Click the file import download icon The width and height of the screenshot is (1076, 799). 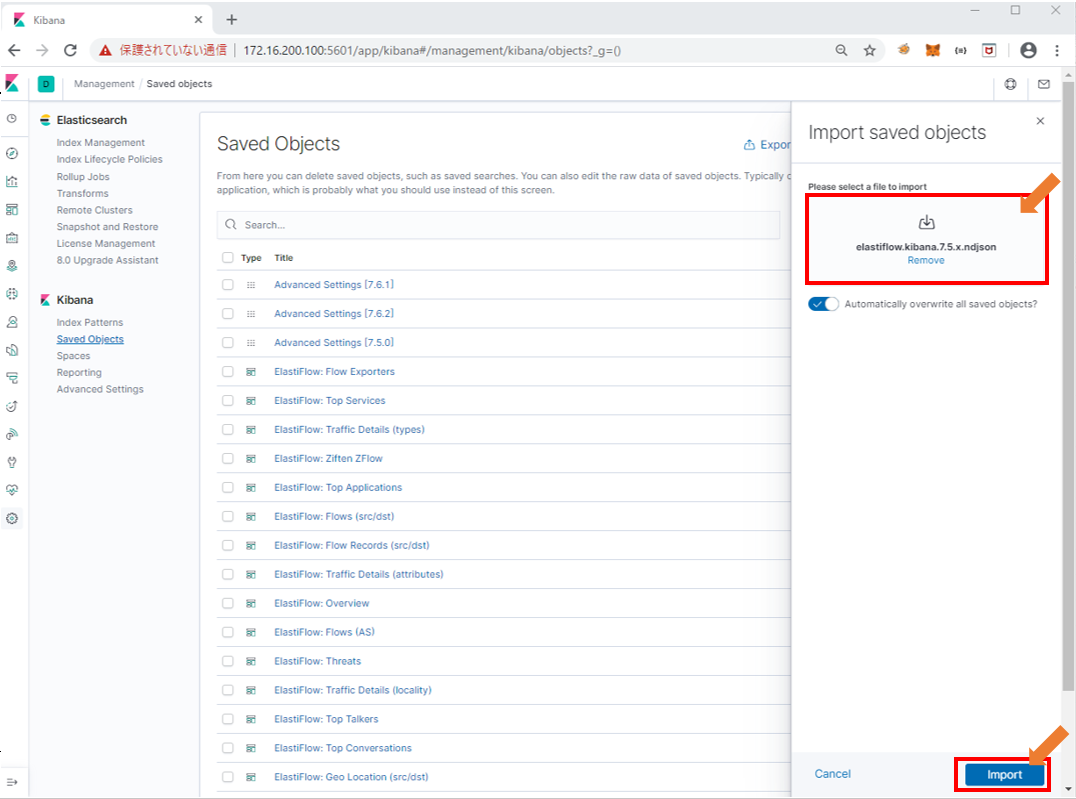coord(926,222)
